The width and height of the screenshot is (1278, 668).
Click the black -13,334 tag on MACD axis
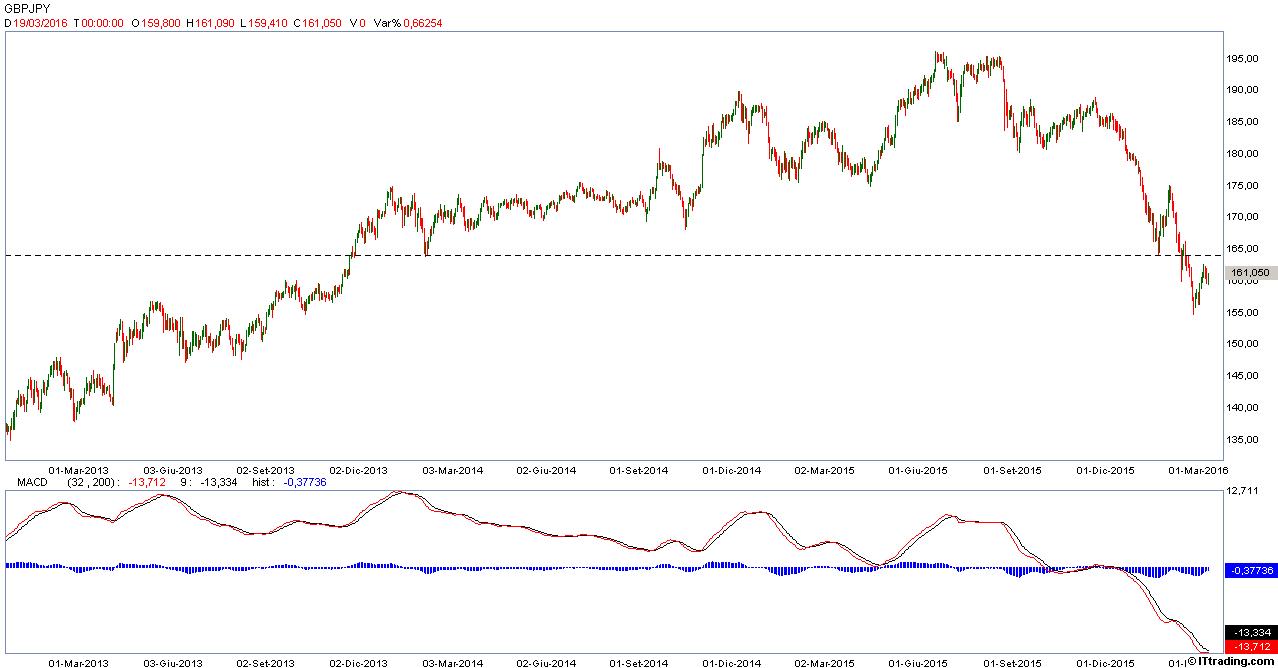pos(1252,633)
